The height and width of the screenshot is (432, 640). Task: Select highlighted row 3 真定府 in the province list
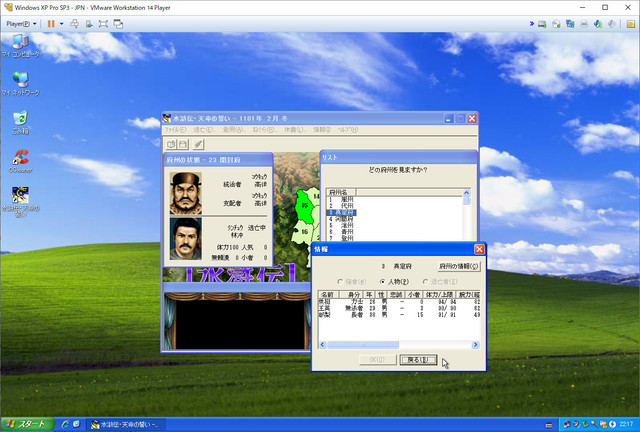(342, 213)
